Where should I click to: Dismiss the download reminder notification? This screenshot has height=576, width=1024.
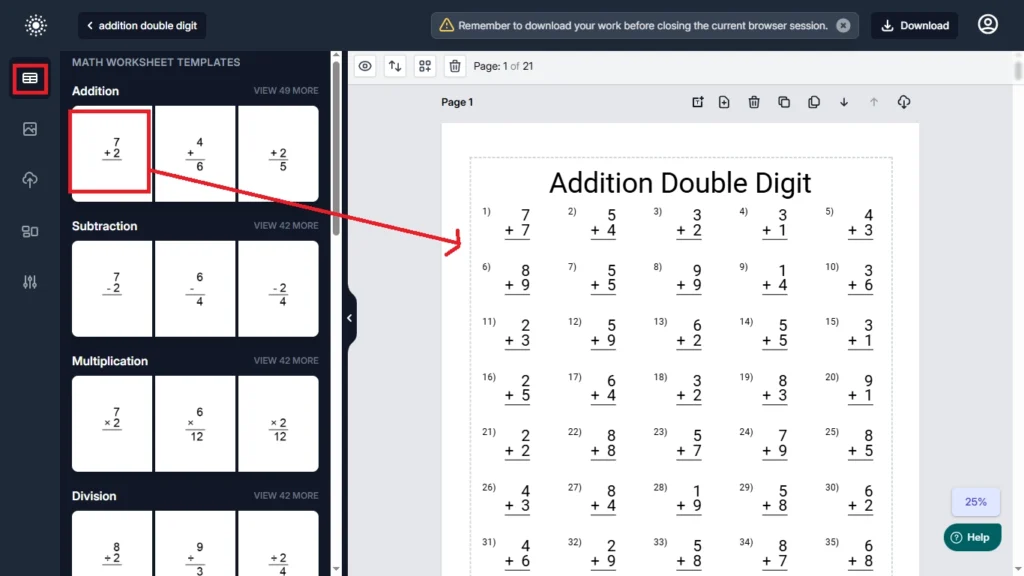[x=843, y=25]
